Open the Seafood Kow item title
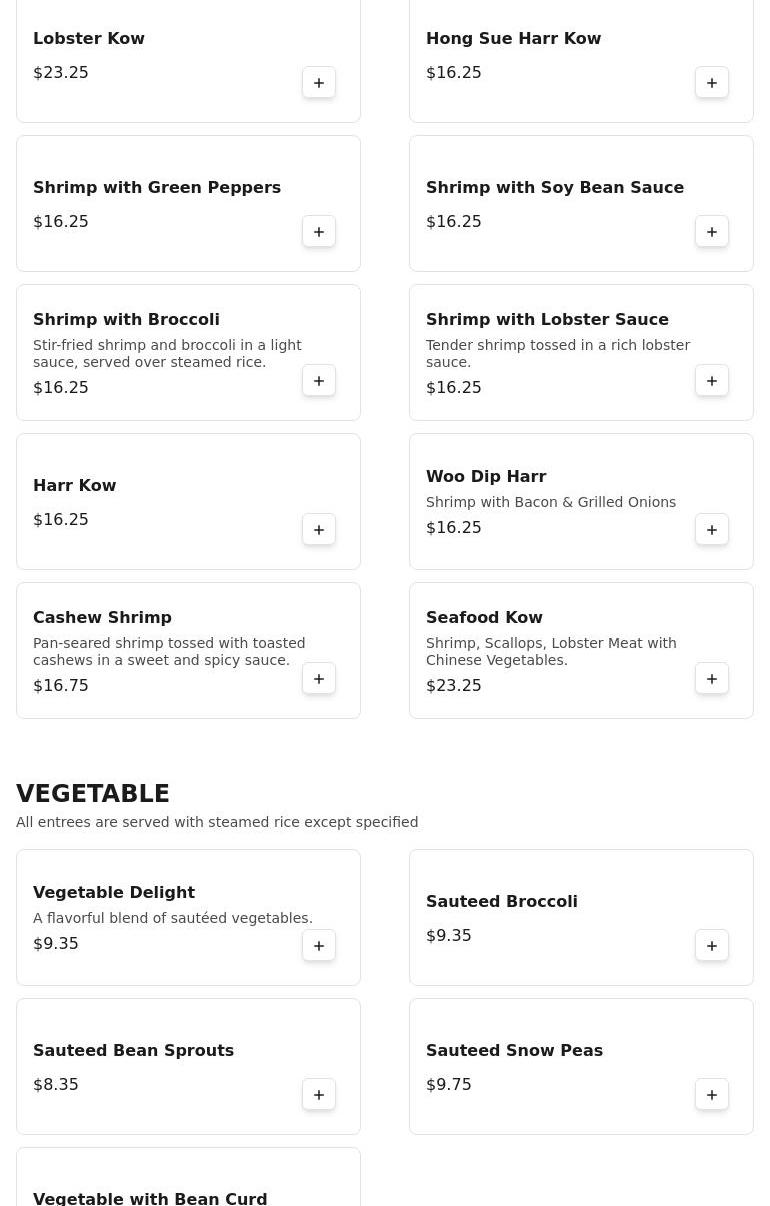Viewport: 770px width, 1206px height. 484,618
